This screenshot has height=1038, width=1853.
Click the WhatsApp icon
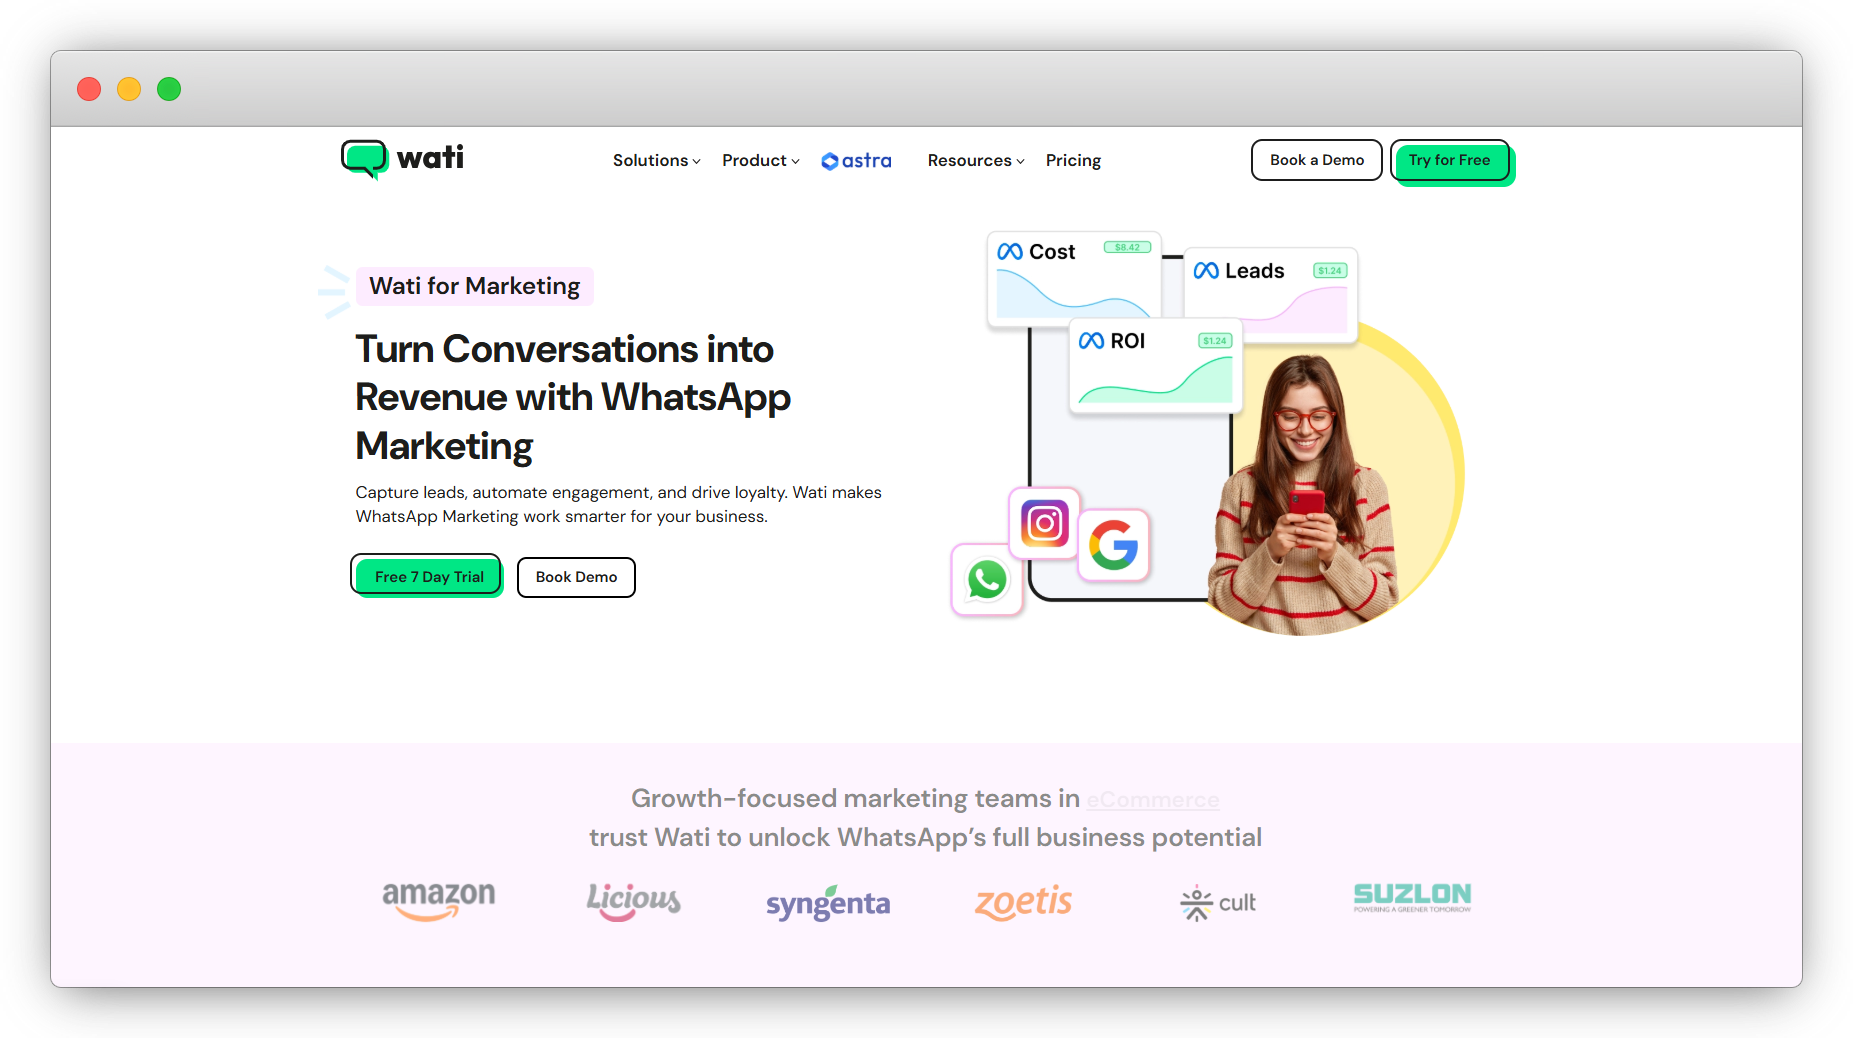point(987,580)
